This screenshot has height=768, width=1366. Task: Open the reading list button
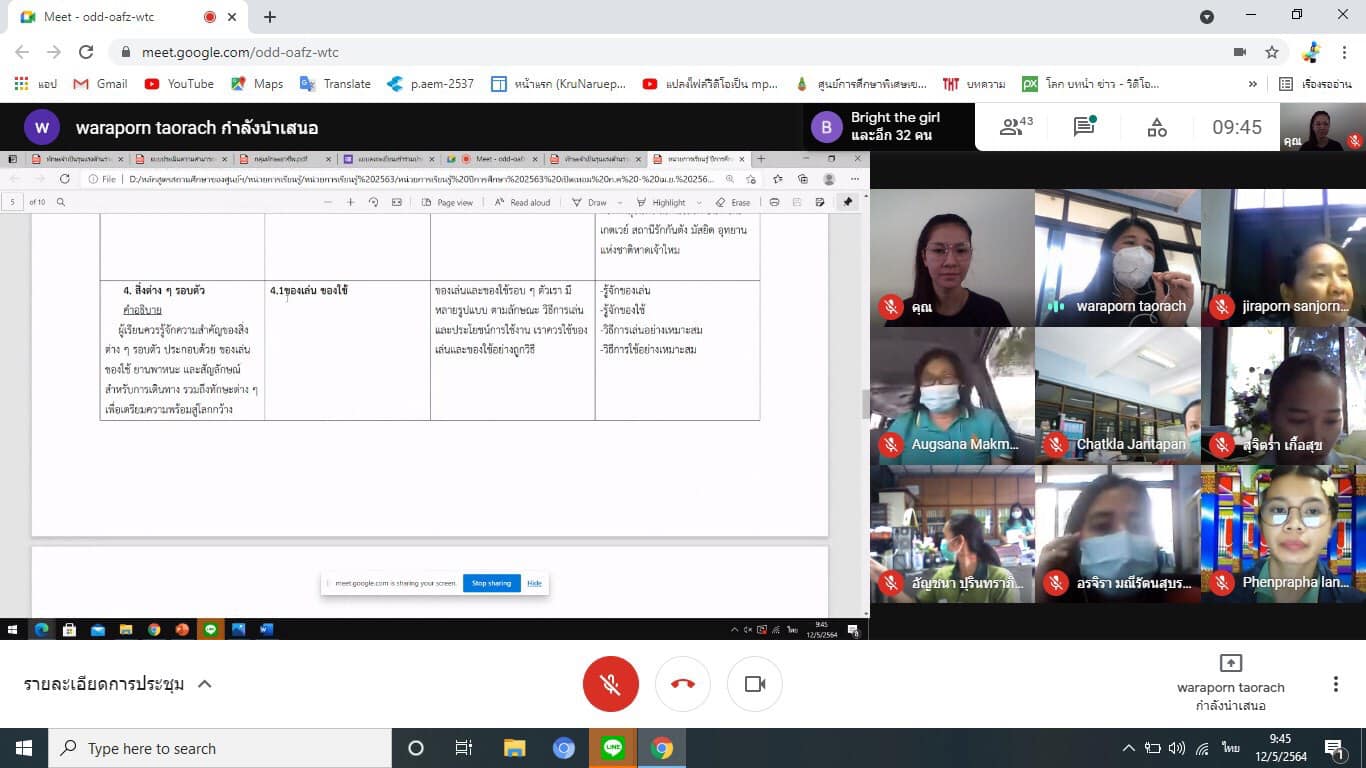[x=1315, y=84]
